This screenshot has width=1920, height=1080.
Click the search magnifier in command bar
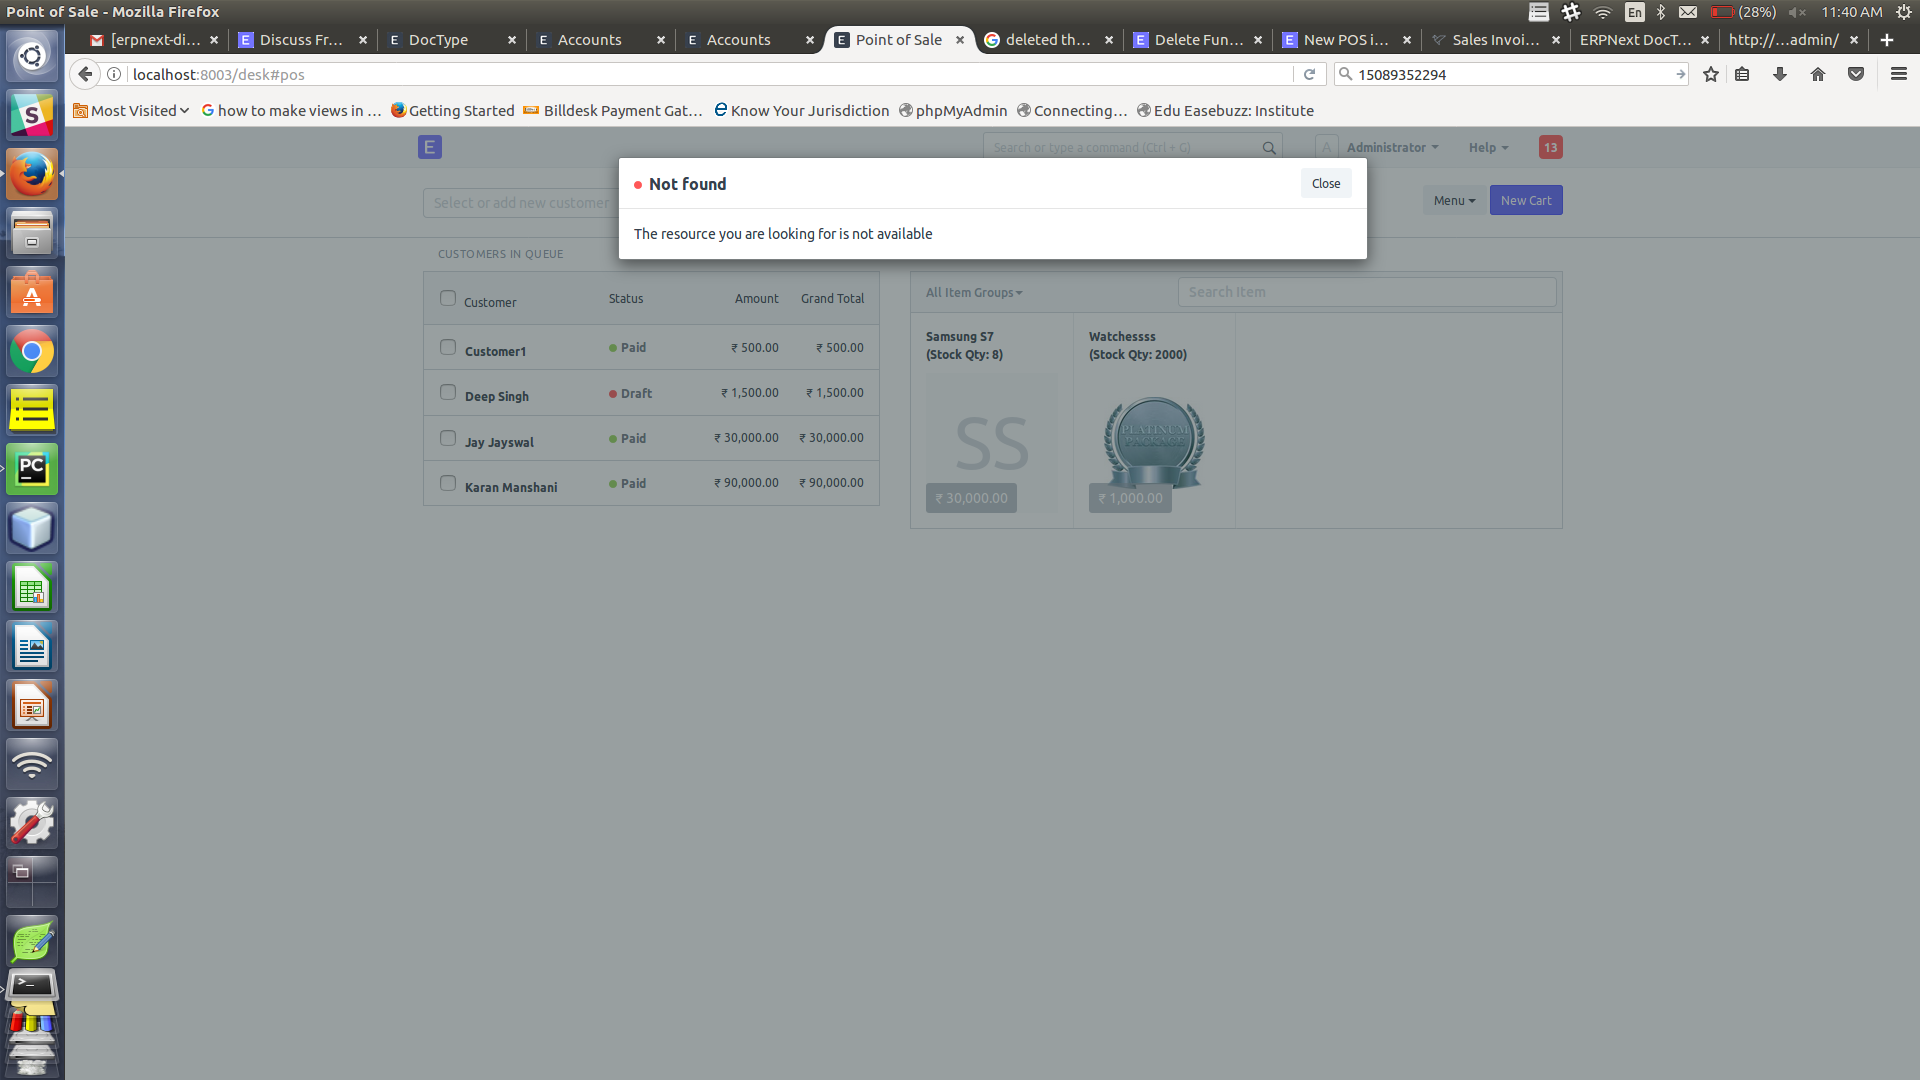pos(1269,148)
